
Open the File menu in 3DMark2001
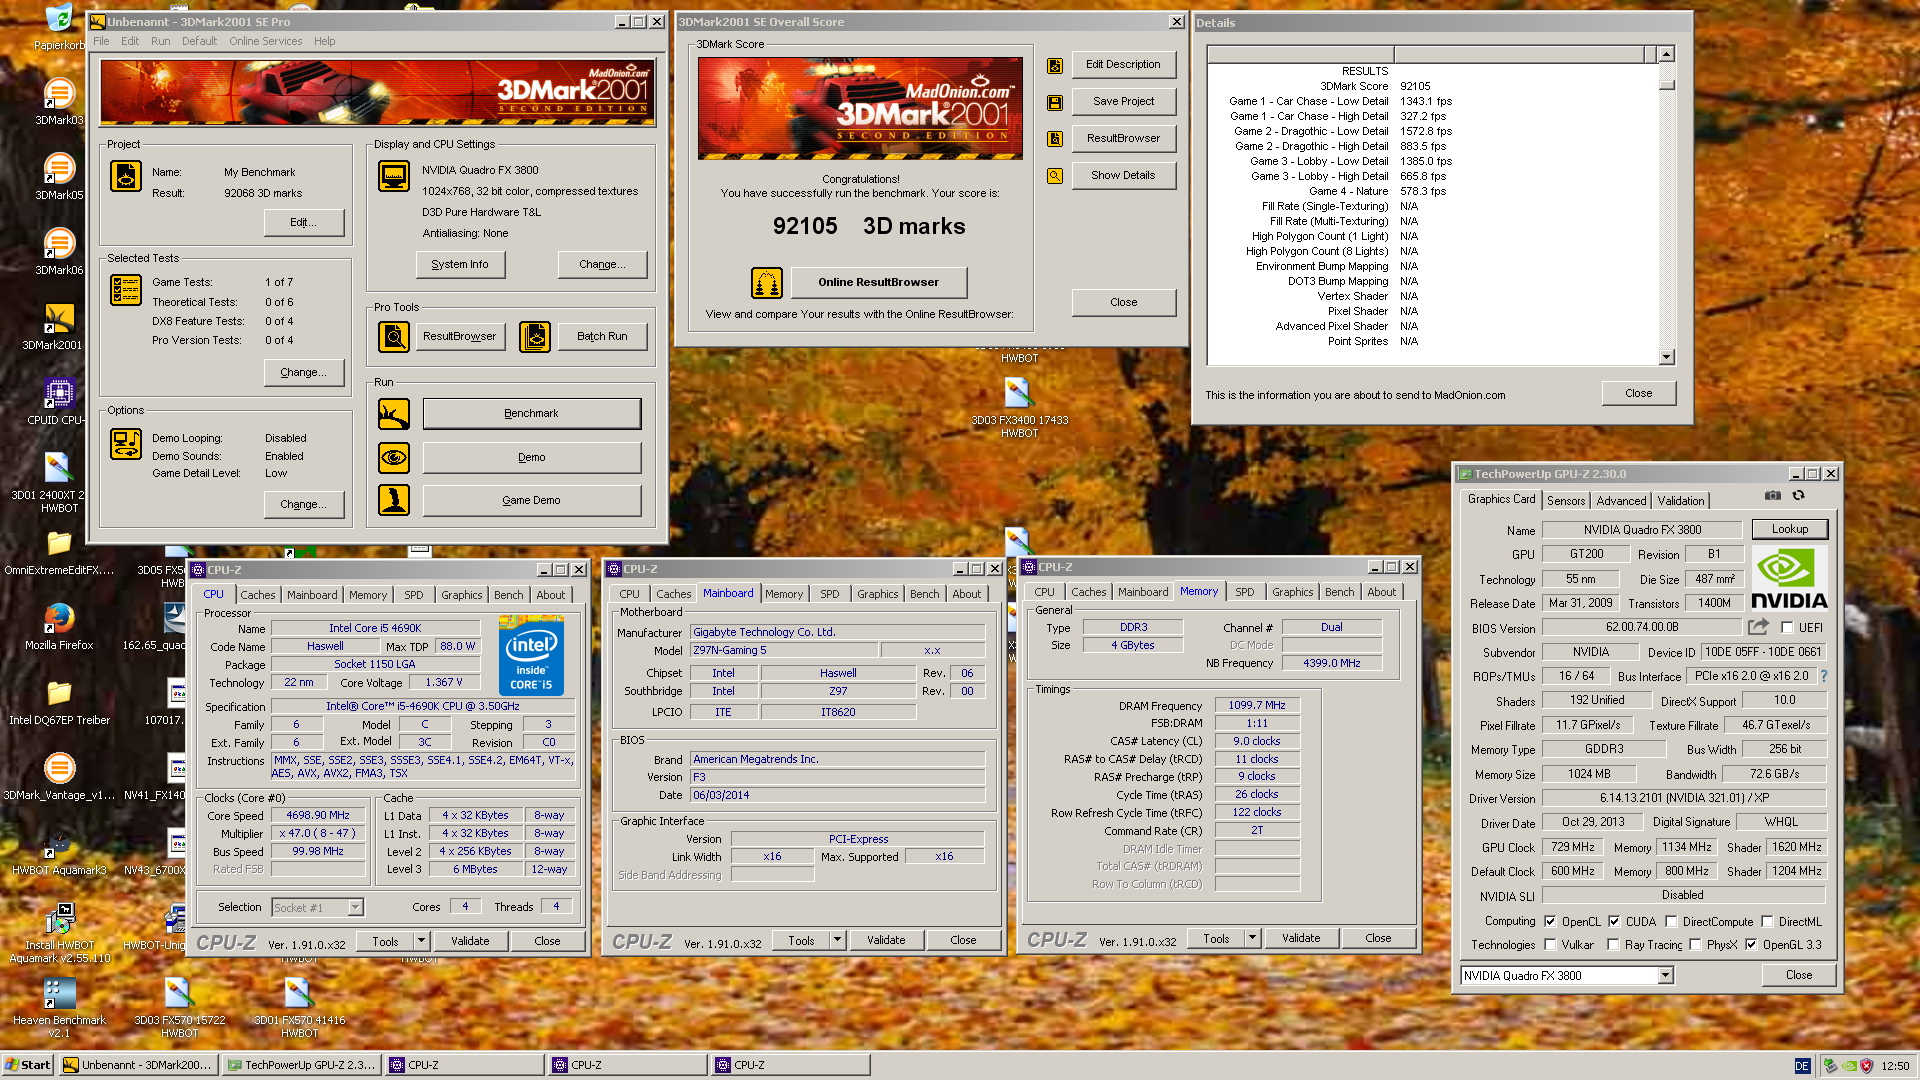101,42
